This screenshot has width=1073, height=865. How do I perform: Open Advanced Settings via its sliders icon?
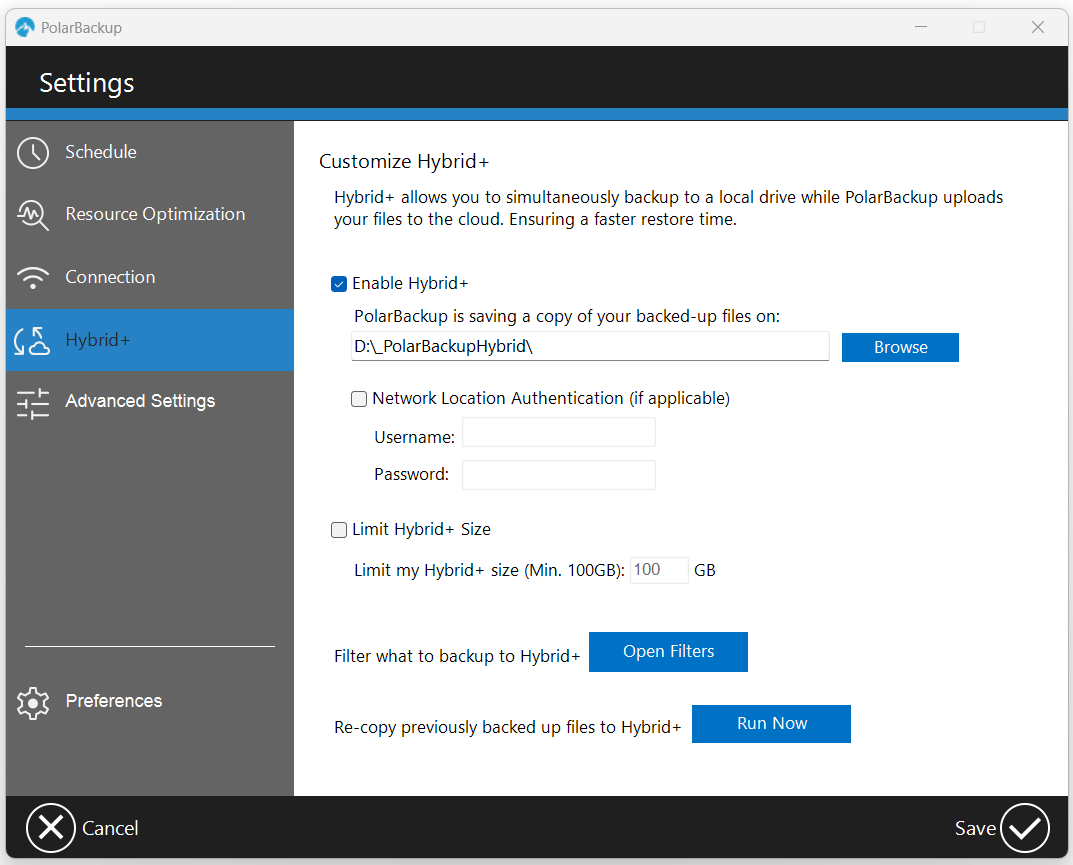[32, 402]
